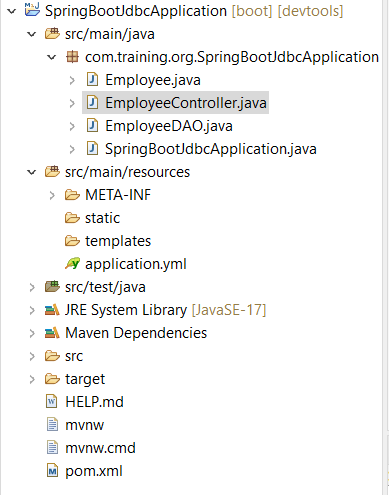
Task: Click the [boot] decoration text
Action: pos(252,11)
